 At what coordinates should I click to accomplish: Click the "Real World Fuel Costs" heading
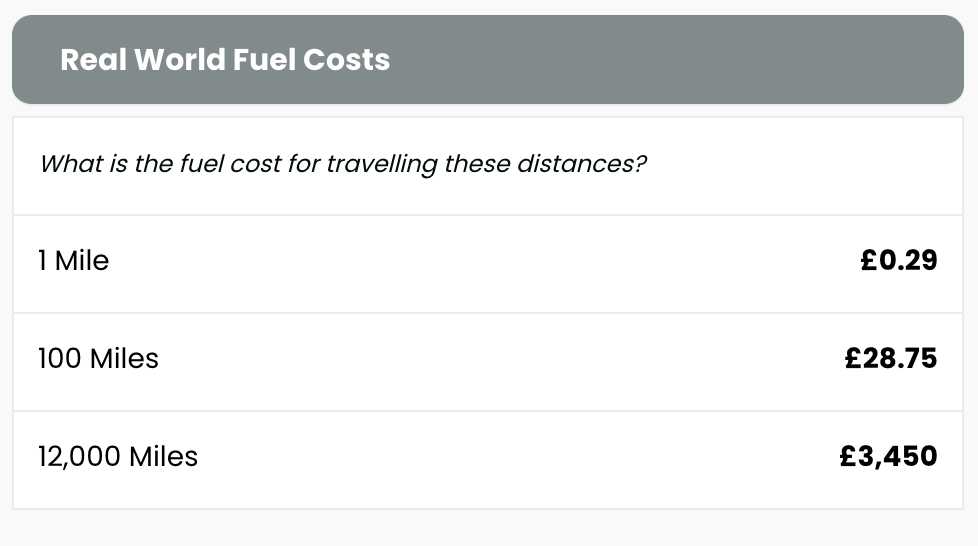click(225, 60)
